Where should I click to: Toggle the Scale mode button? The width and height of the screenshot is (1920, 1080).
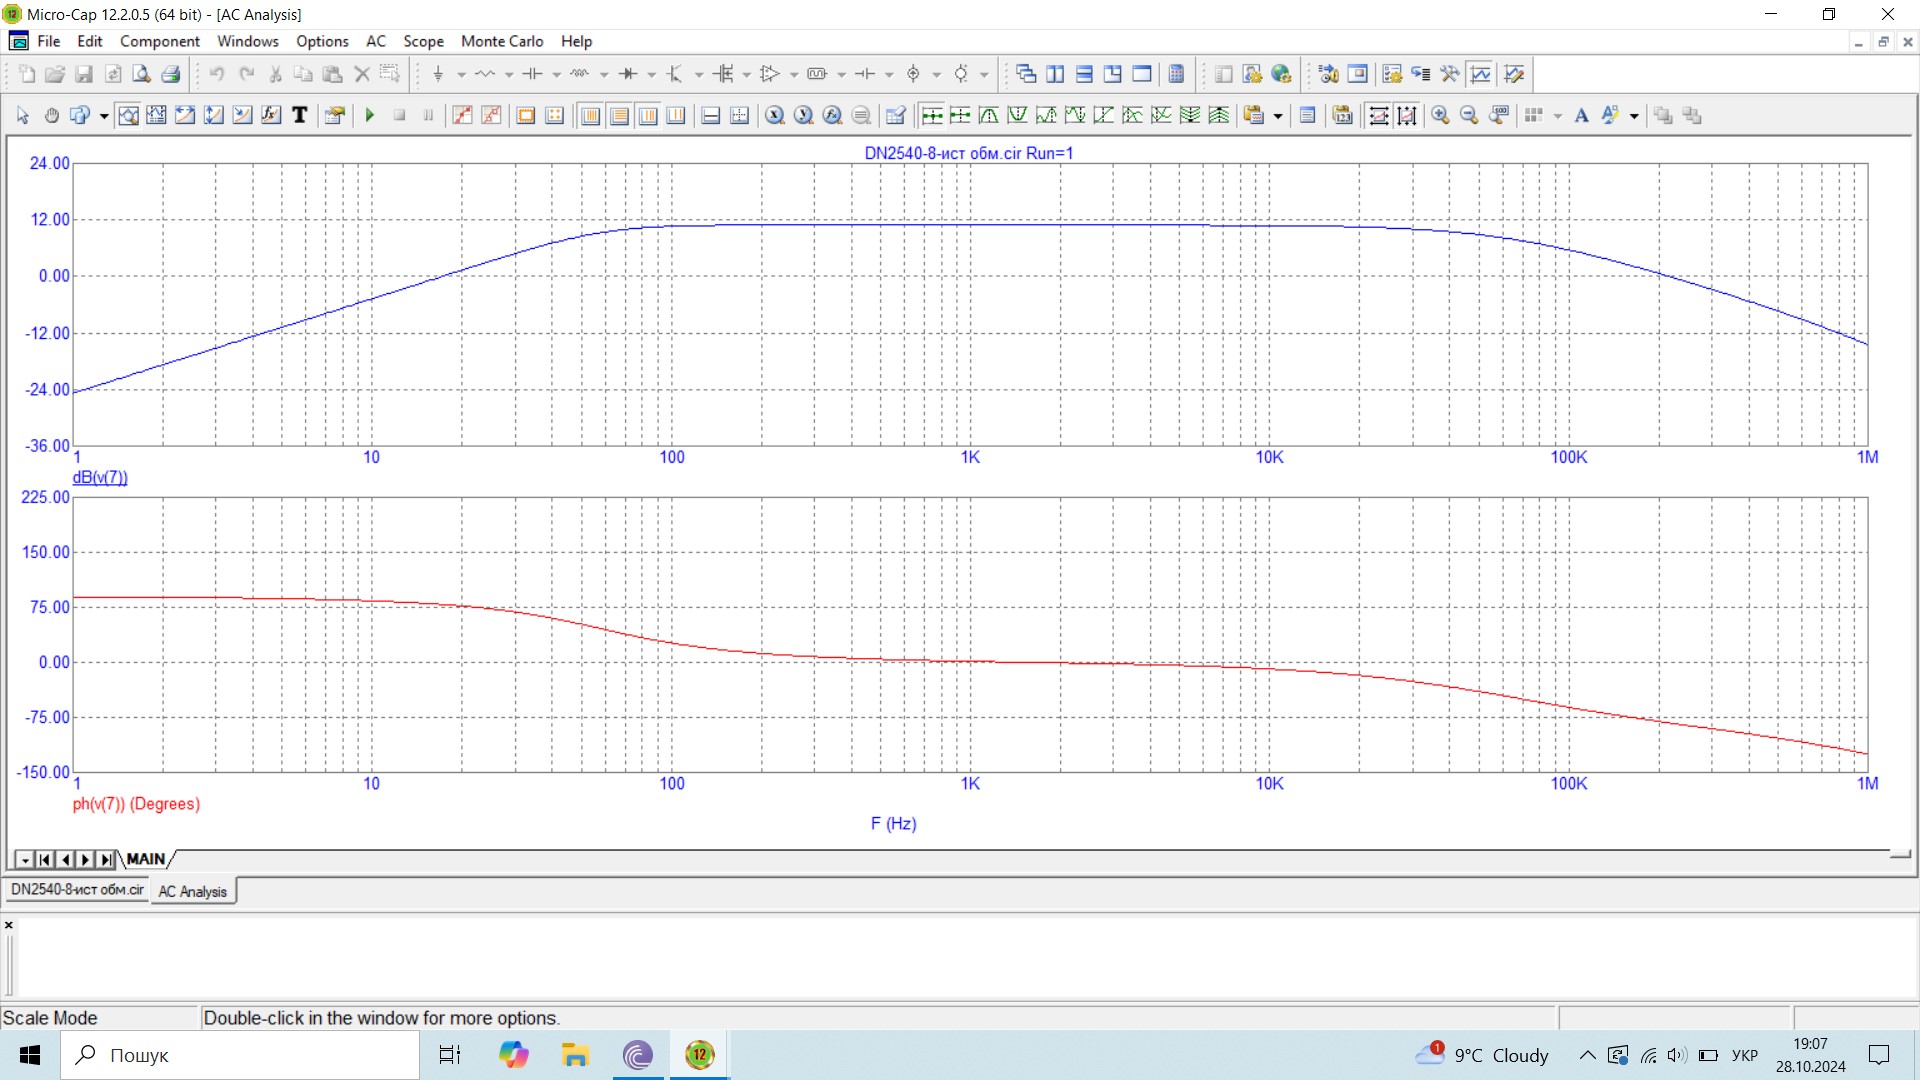coord(129,116)
